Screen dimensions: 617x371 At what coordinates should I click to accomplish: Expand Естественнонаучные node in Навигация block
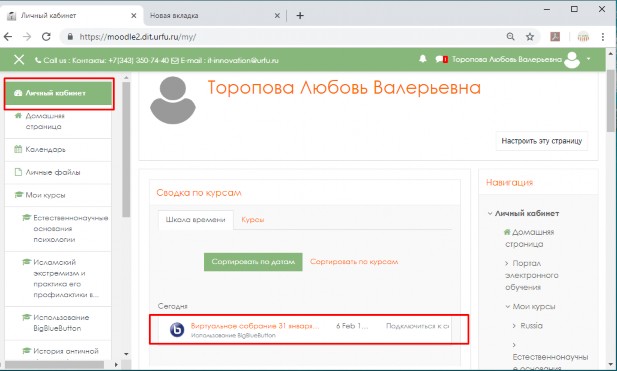(x=514, y=345)
